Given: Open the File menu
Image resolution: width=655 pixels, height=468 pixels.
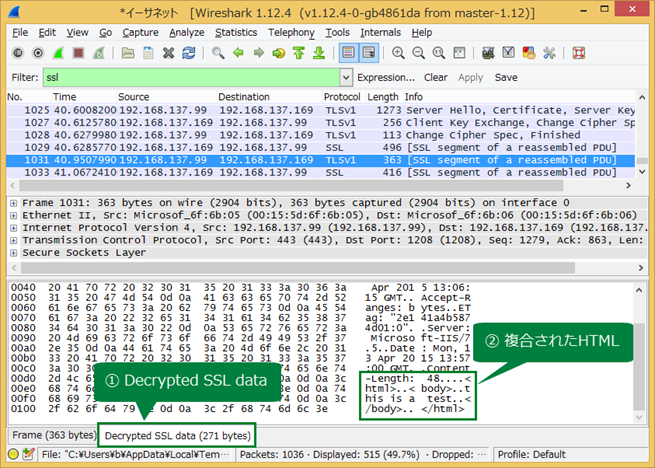Looking at the screenshot, I should point(20,33).
